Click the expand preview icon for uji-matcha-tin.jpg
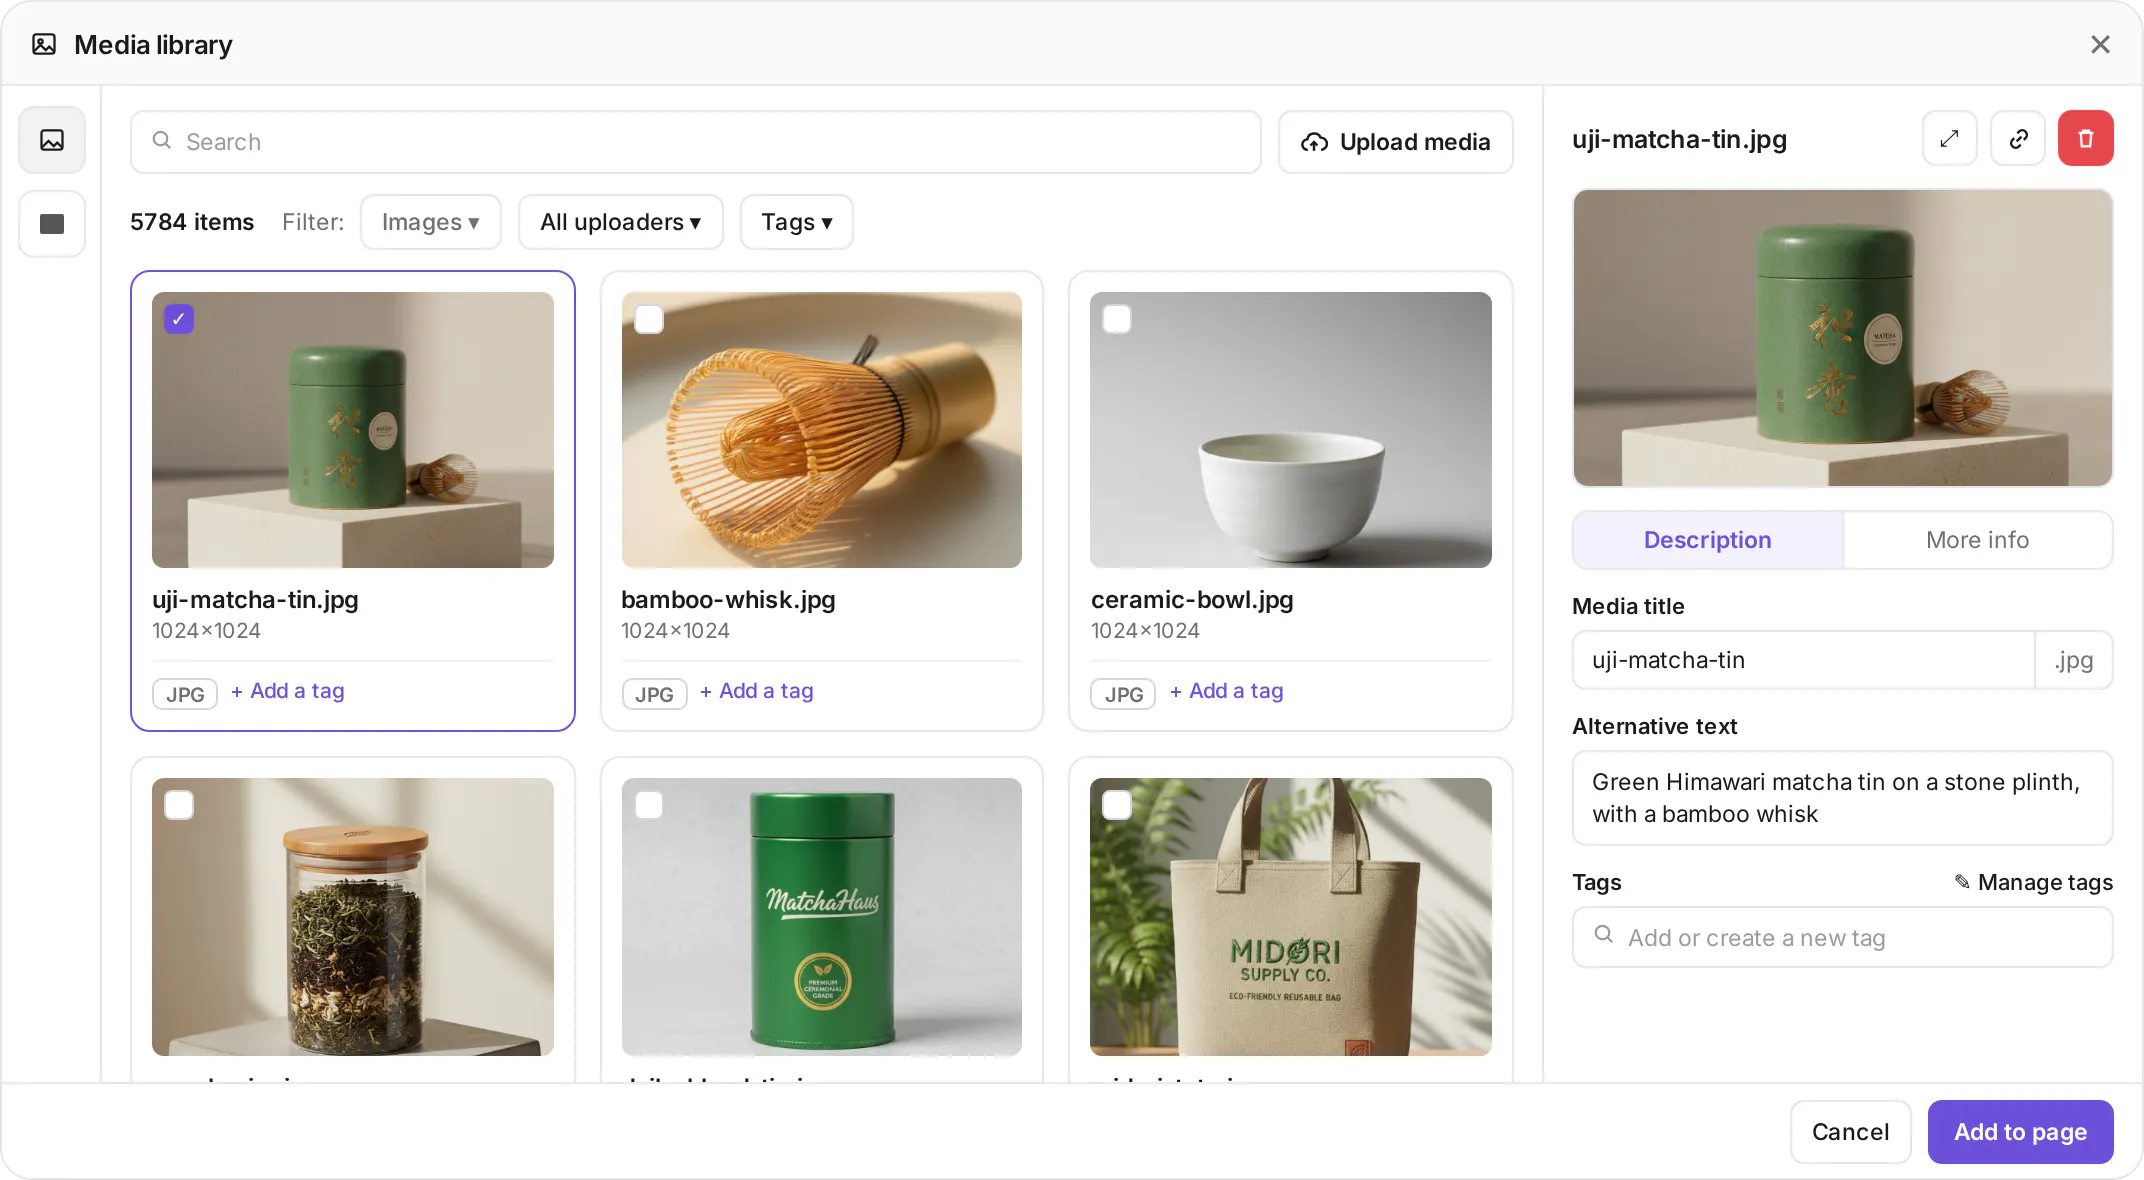The image size is (2144, 1180). tap(1949, 138)
